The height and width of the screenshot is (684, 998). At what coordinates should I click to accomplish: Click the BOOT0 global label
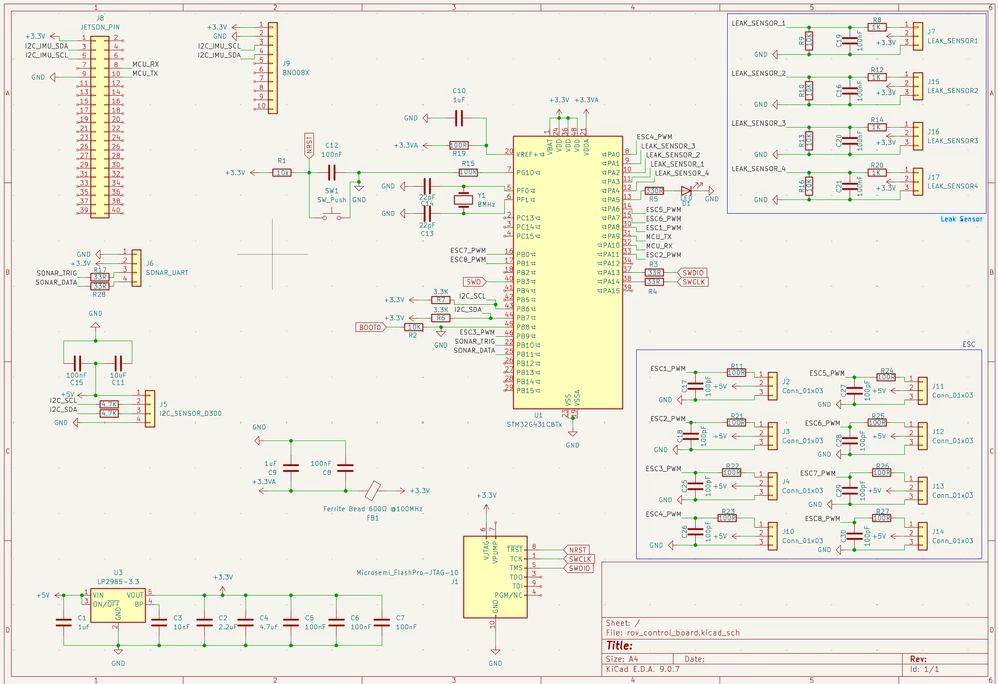370,327
